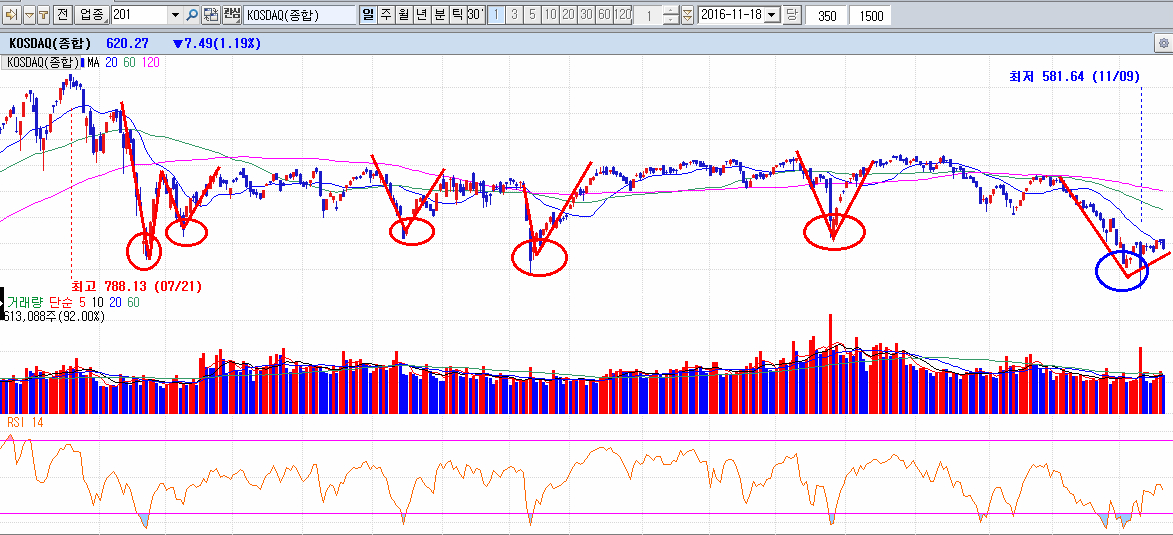Click the 350 candle count input field
This screenshot has width=1173, height=535.
[x=826, y=15]
